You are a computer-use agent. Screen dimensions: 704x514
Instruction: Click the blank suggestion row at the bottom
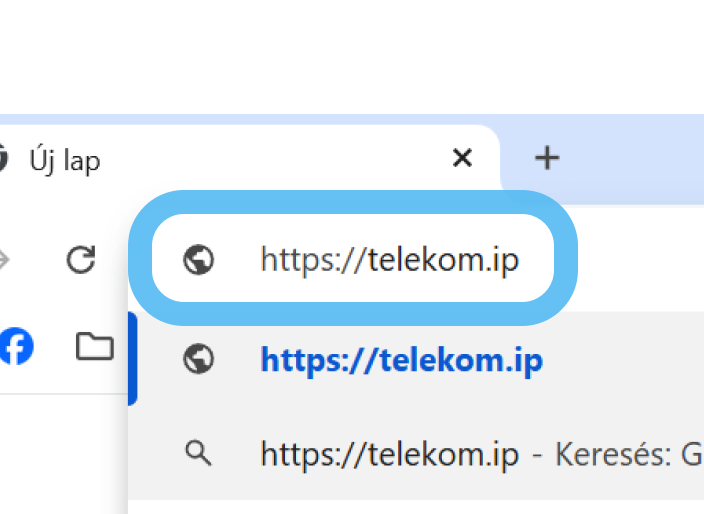(x=420, y=506)
